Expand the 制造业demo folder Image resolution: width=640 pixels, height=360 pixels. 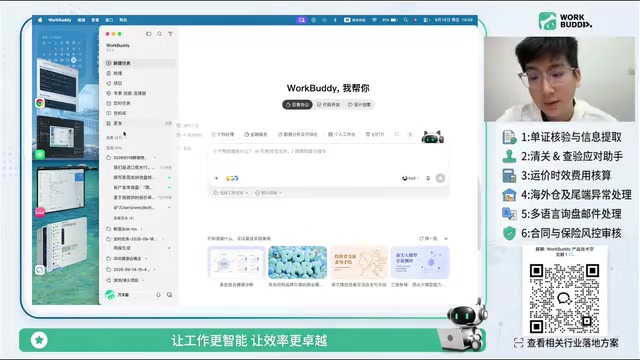[x=124, y=229]
